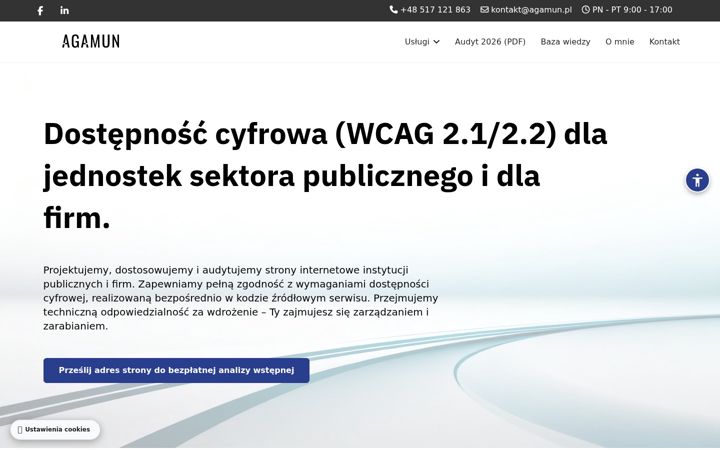
Task: Open the Facebook profile icon
Action: pos(40,10)
